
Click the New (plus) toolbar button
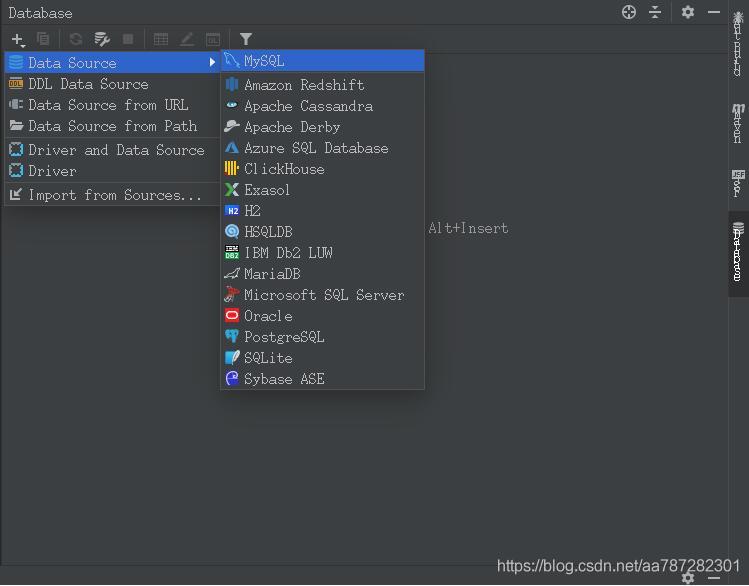click(x=17, y=39)
